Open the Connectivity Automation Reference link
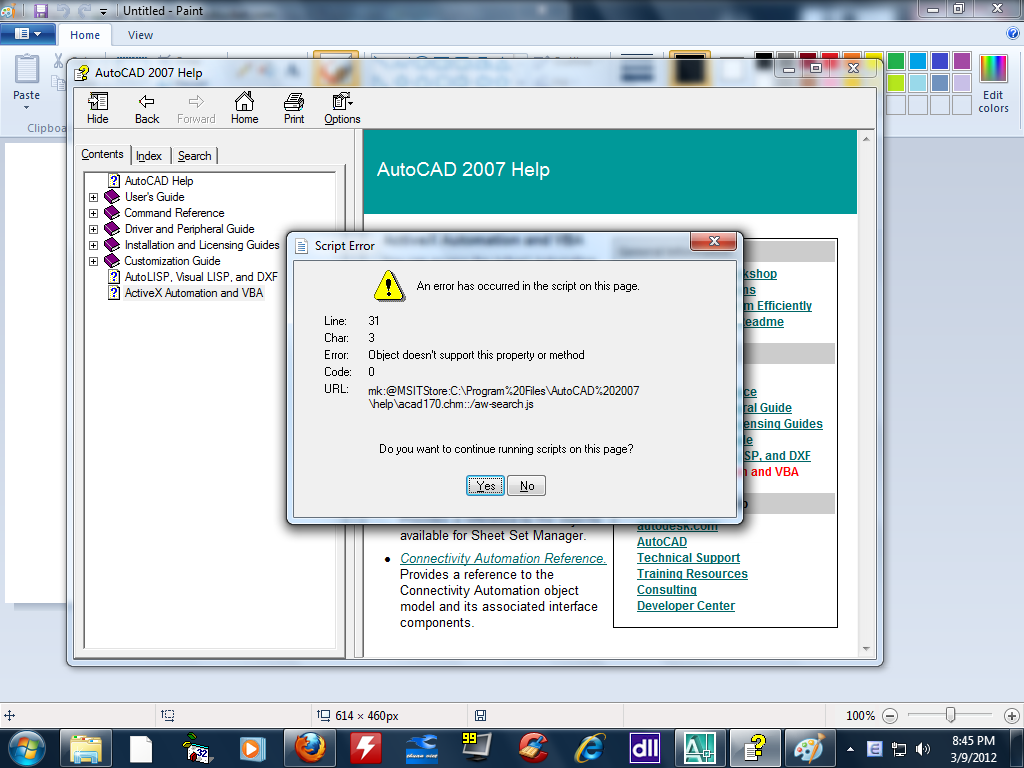 coord(504,558)
